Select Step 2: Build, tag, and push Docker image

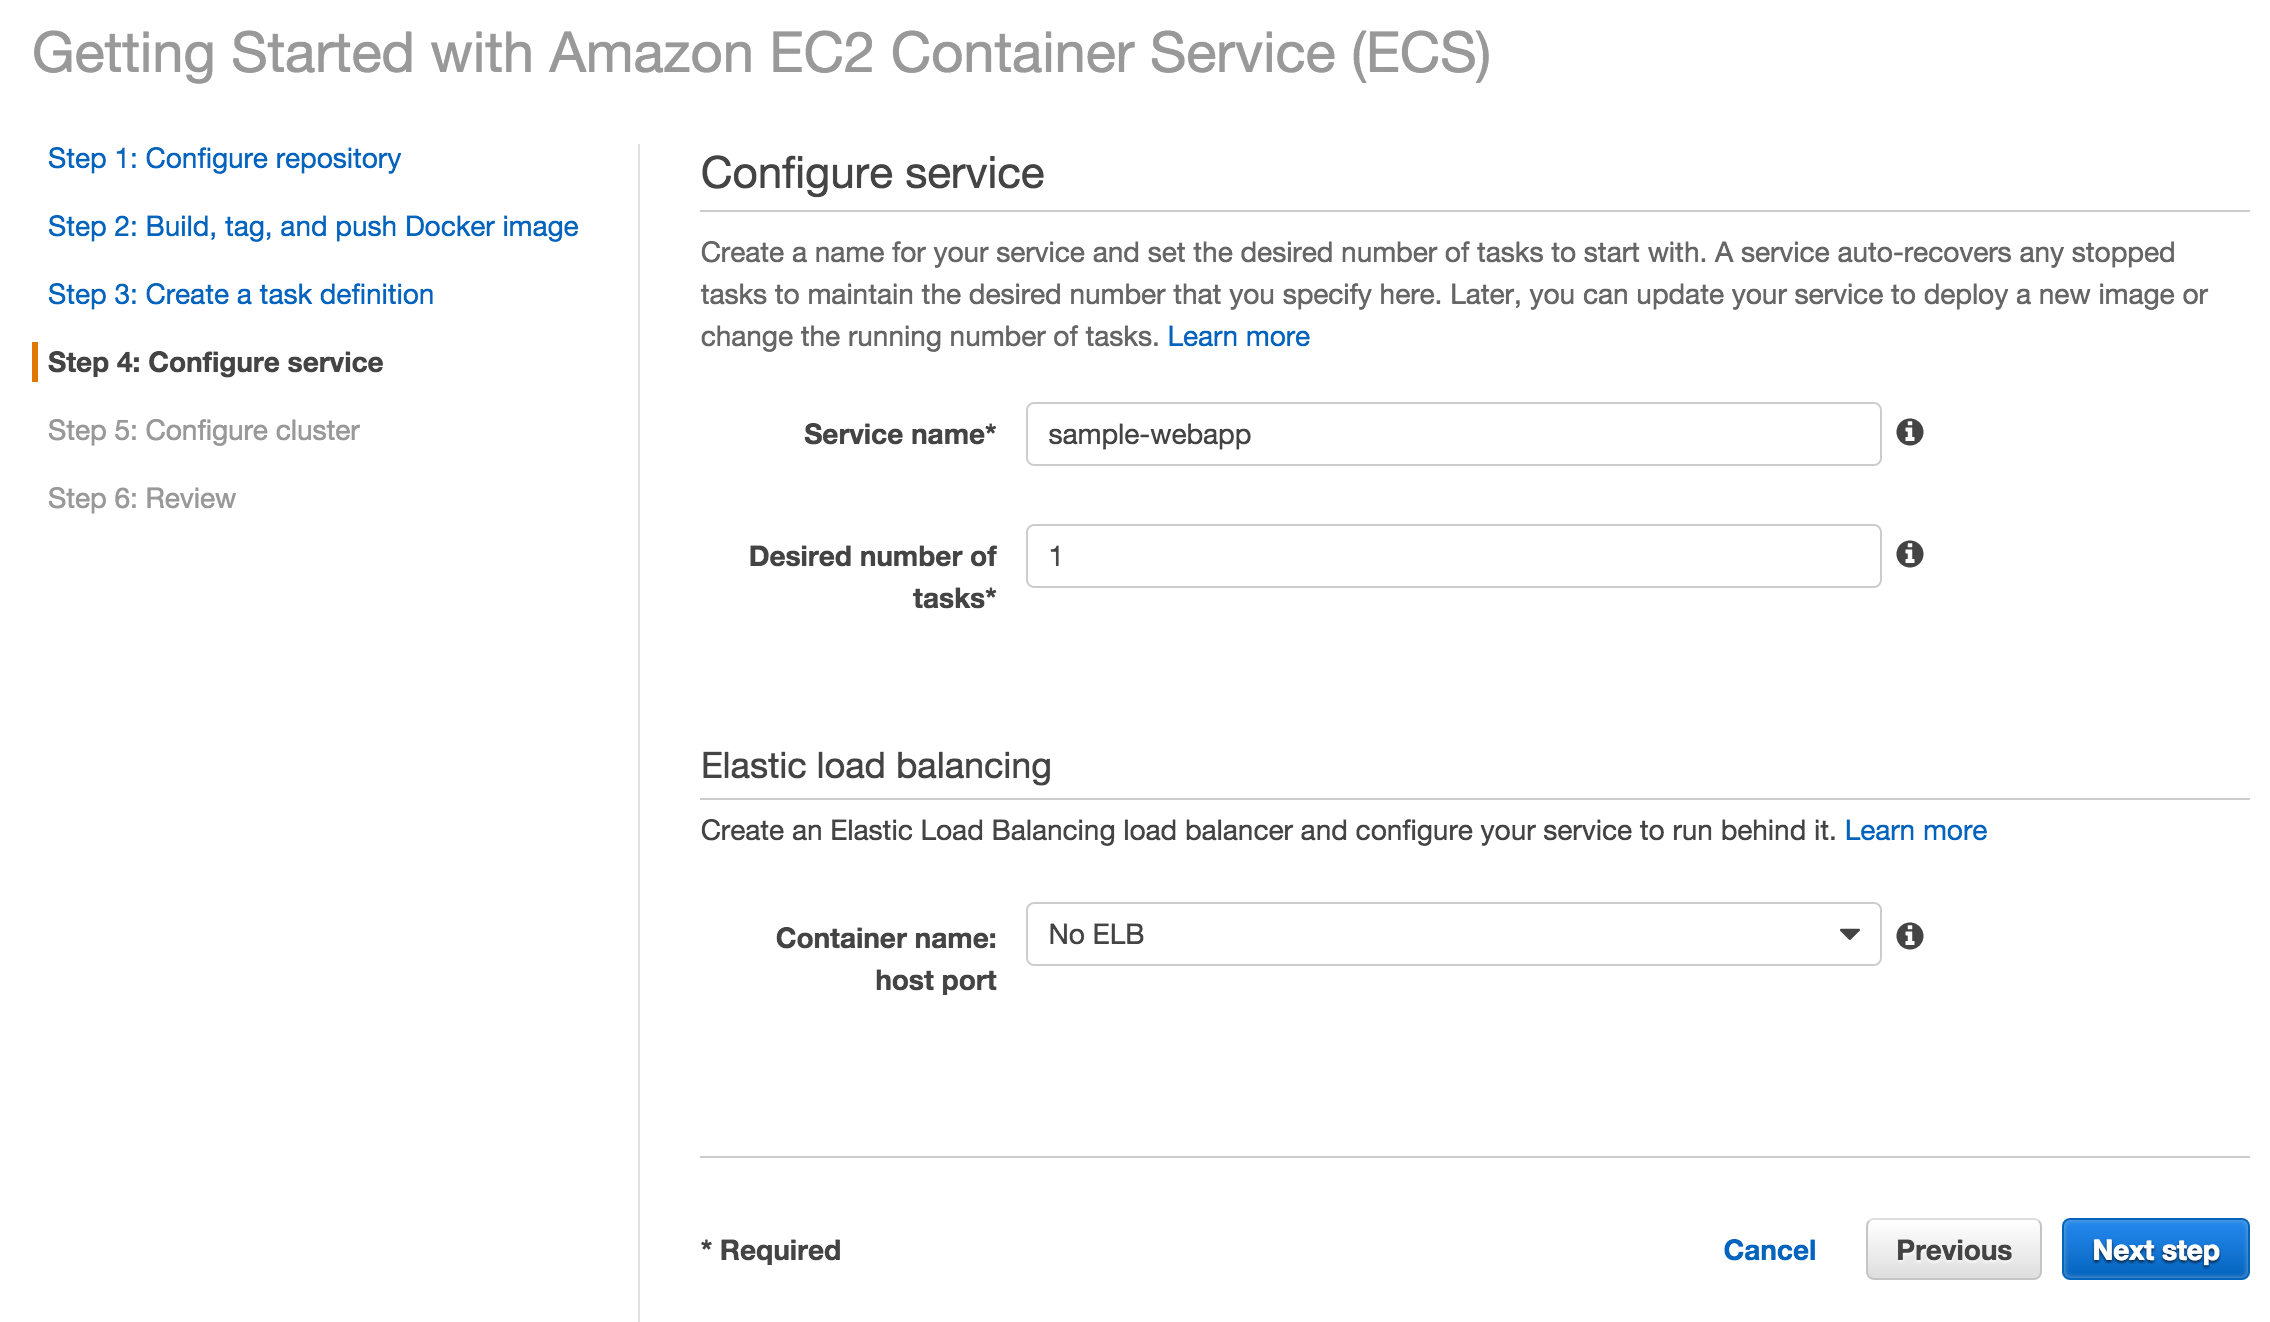point(312,226)
